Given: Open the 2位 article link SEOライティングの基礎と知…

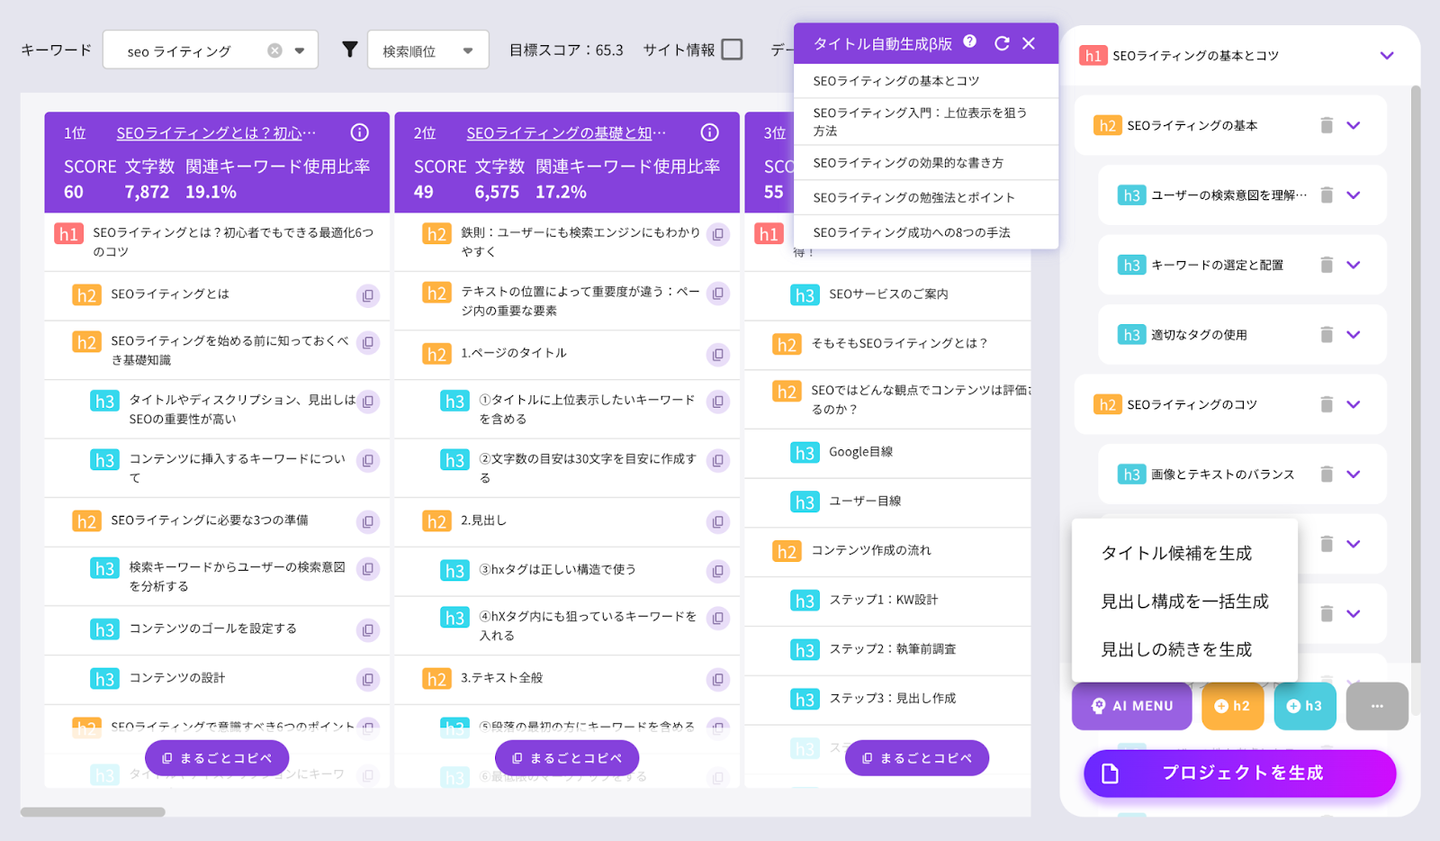Looking at the screenshot, I should coord(566,133).
